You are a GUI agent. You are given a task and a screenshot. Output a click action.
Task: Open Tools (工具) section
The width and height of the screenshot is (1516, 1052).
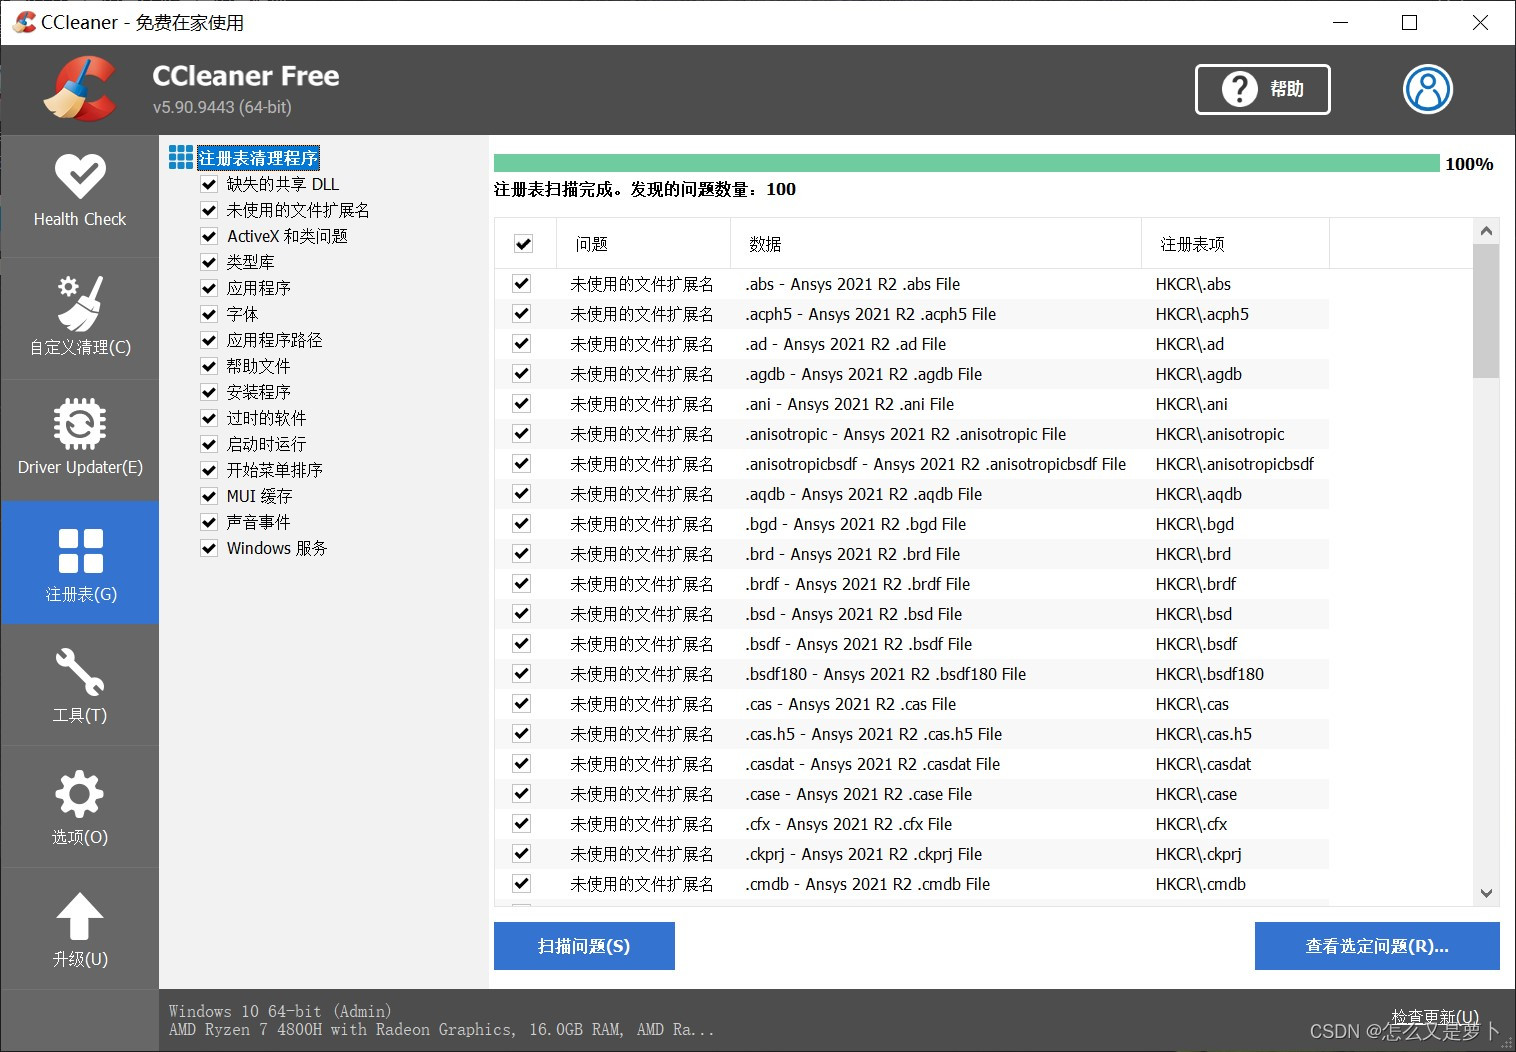point(80,684)
